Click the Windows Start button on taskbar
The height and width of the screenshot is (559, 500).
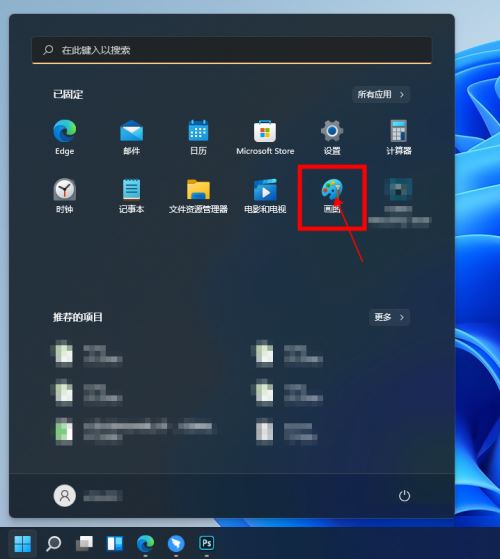coord(23,543)
